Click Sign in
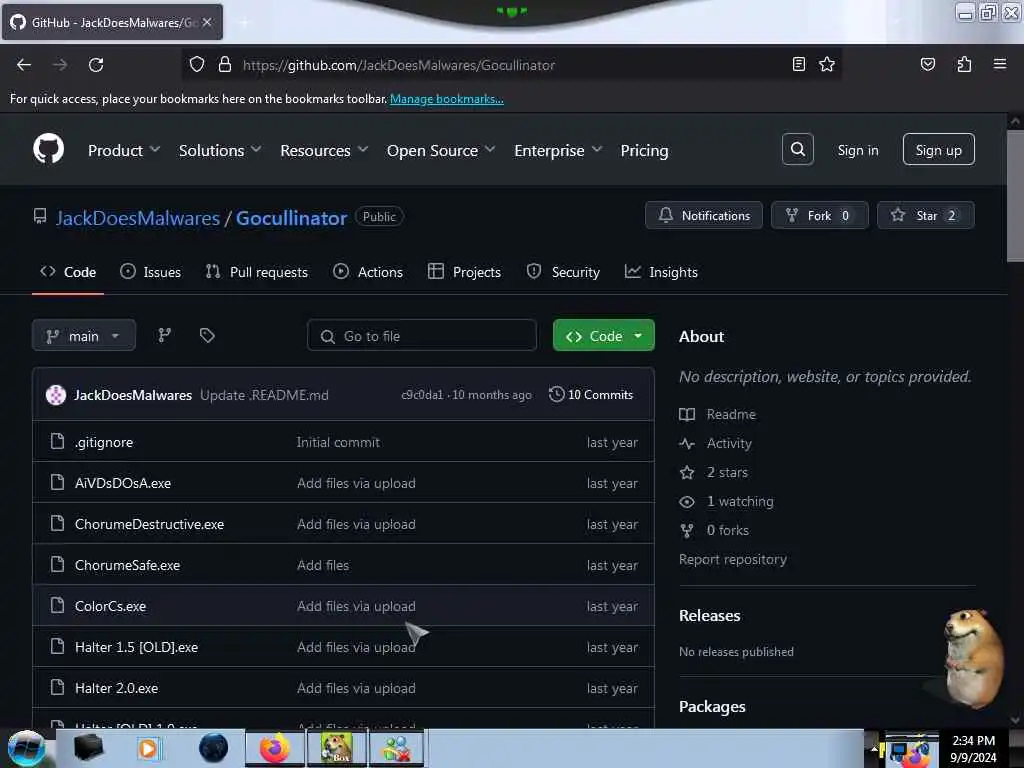Viewport: 1024px width, 768px height. click(x=858, y=150)
